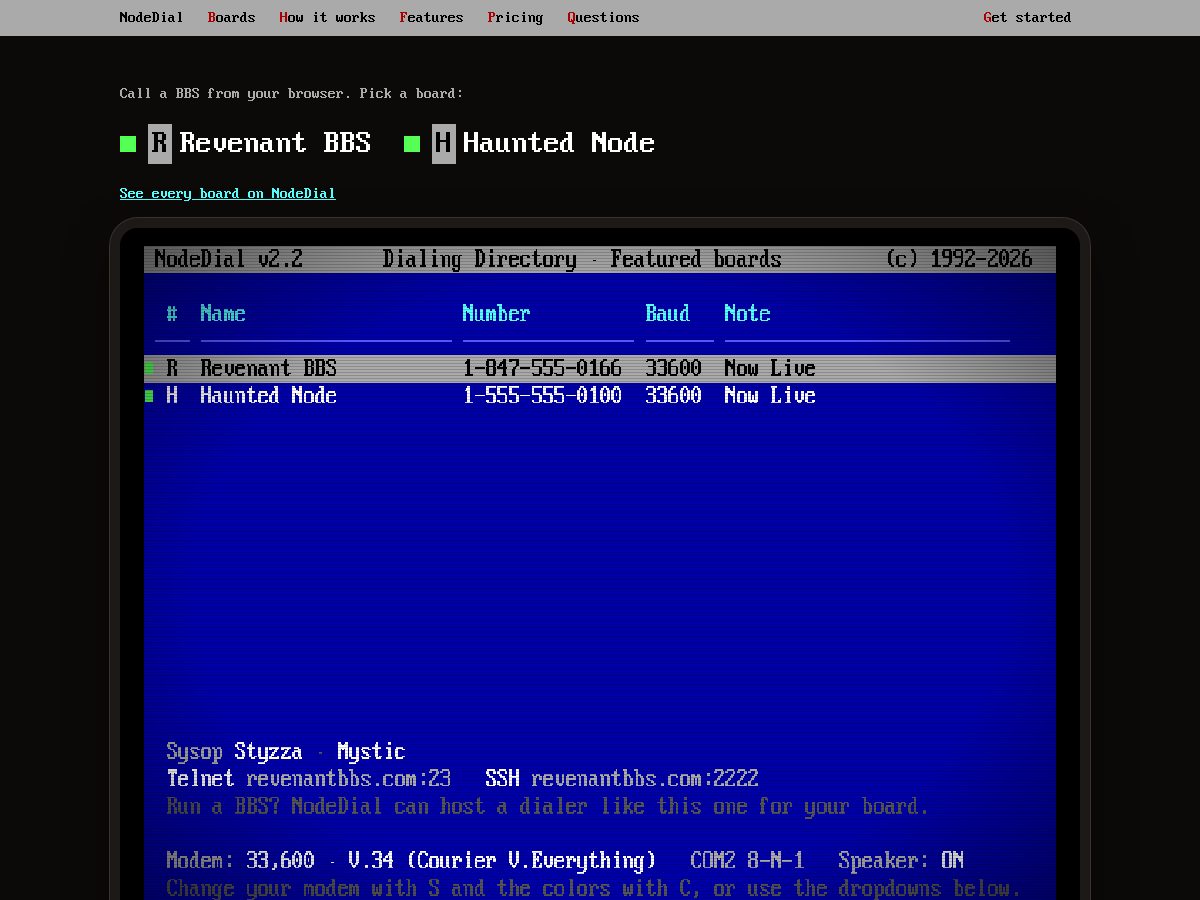
Task: Click the 'Now Live' note for Haunted Node
Action: (x=770, y=396)
